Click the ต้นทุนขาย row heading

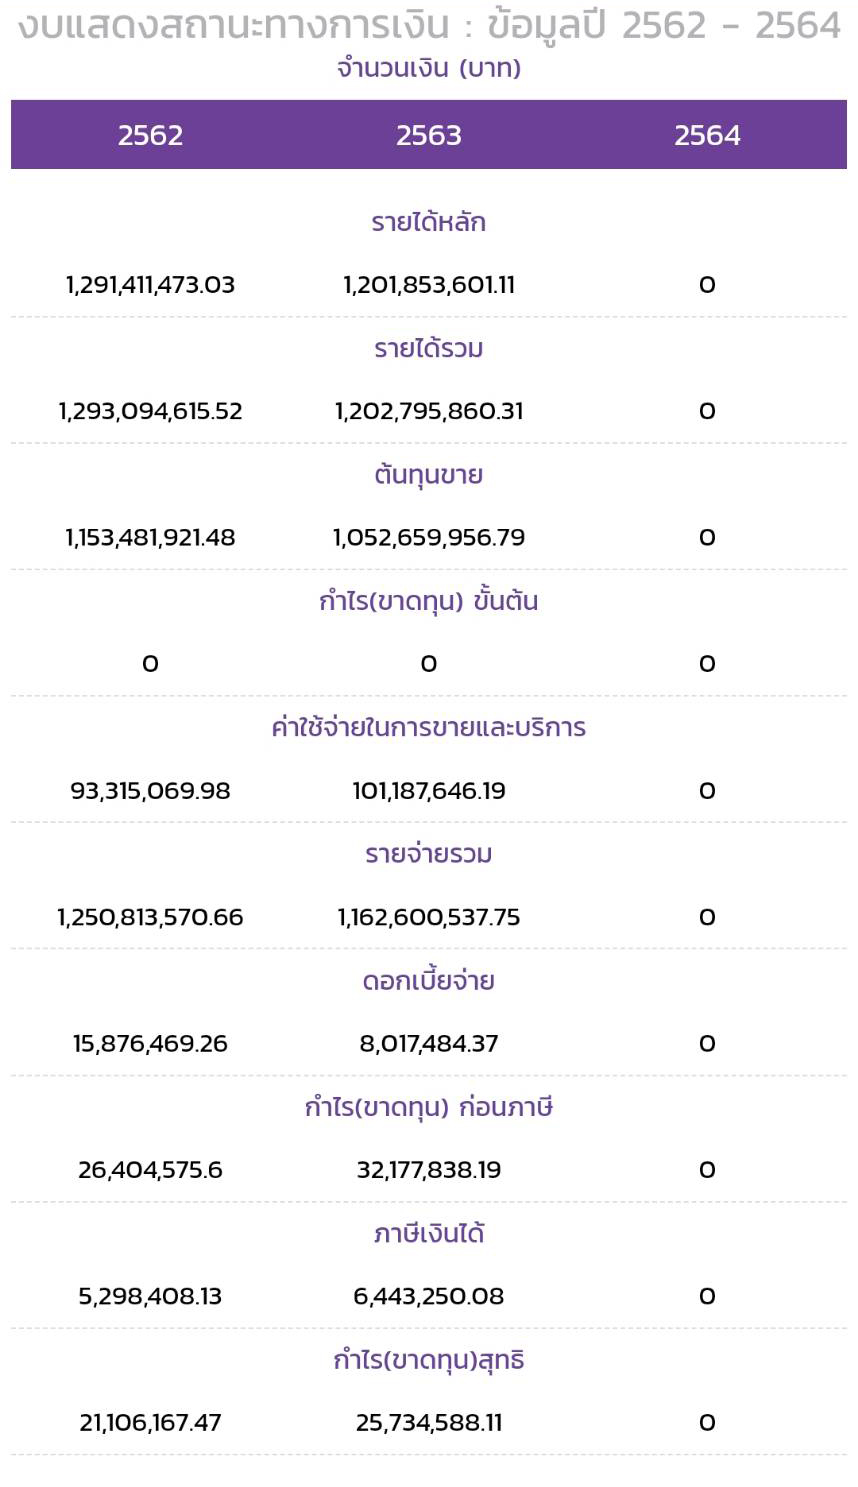[428, 475]
